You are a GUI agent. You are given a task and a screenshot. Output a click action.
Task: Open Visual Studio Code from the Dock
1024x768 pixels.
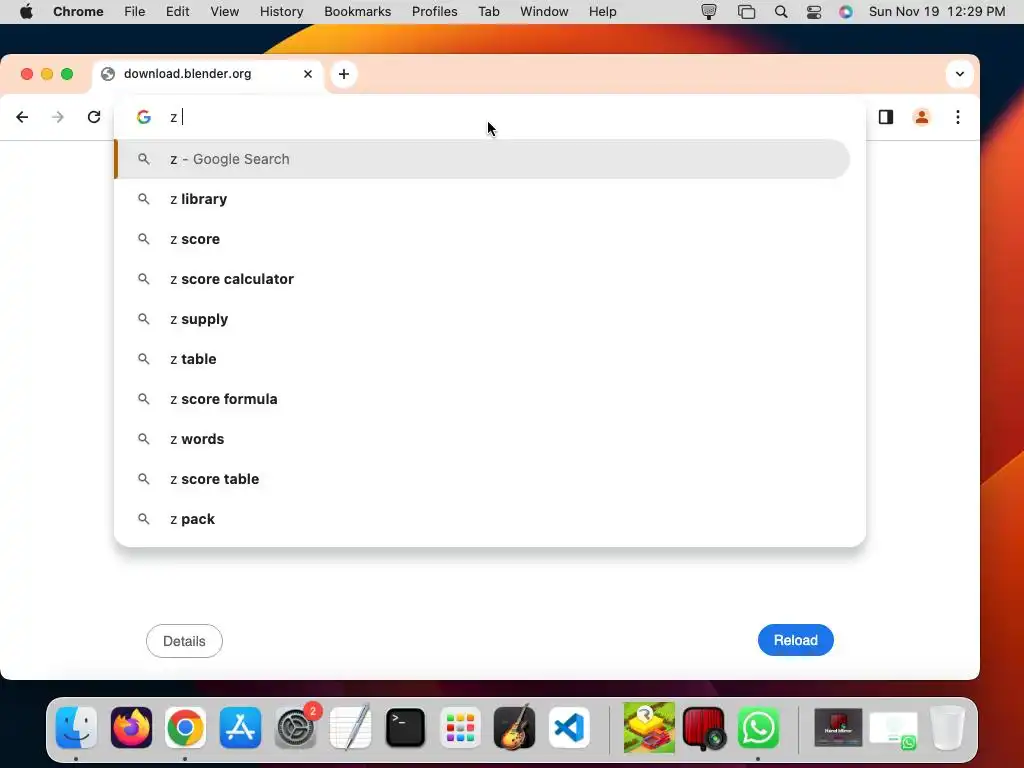[x=569, y=728]
